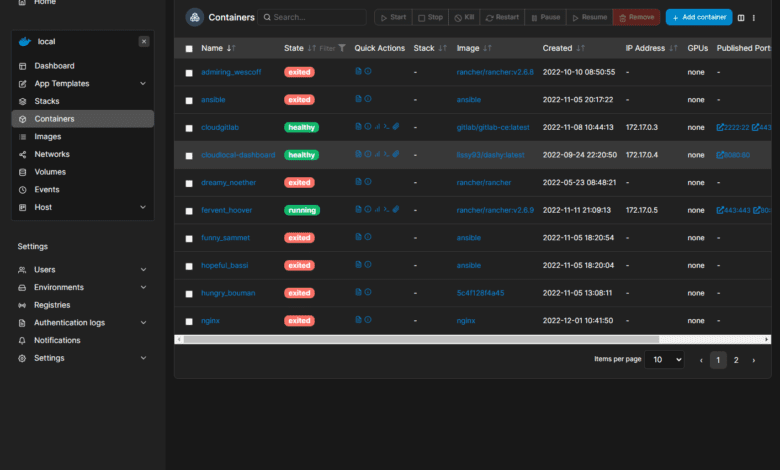Open exec console for fervent_hoover
The height and width of the screenshot is (470, 780).
[x=386, y=209]
